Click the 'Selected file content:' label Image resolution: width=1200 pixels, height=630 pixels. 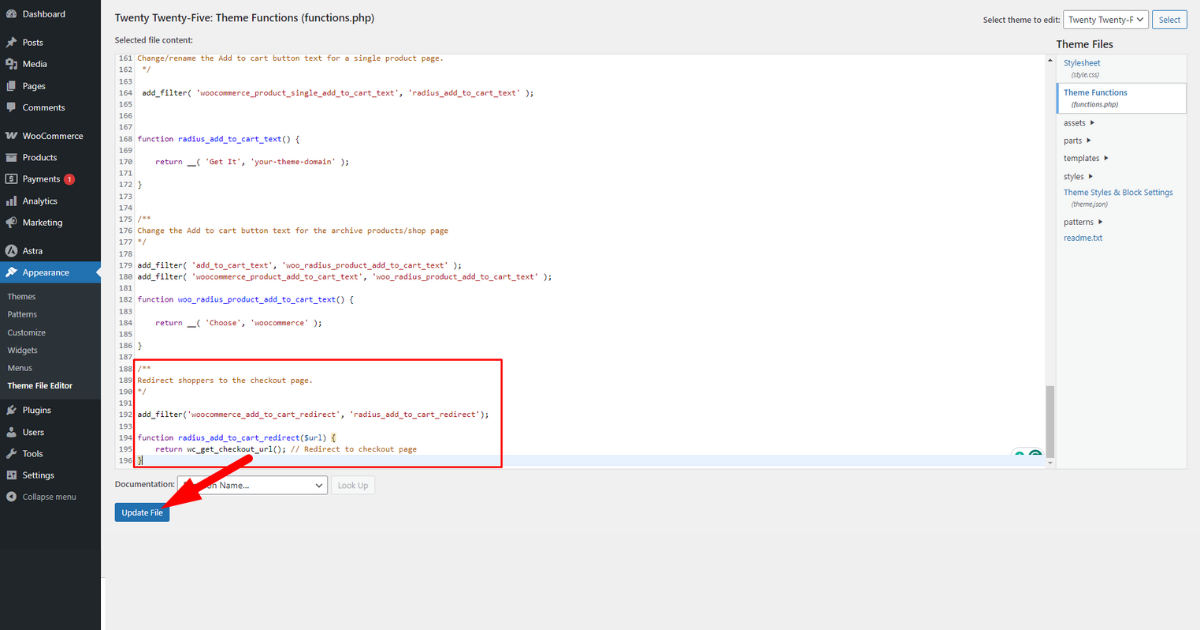click(x=154, y=40)
